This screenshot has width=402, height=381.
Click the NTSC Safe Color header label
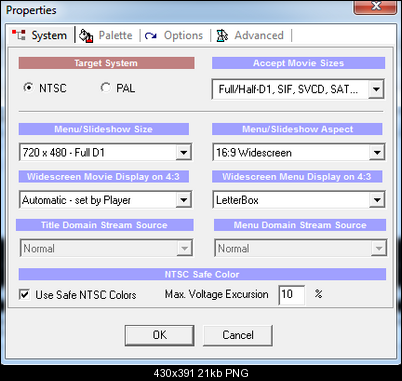pyautogui.click(x=202, y=274)
